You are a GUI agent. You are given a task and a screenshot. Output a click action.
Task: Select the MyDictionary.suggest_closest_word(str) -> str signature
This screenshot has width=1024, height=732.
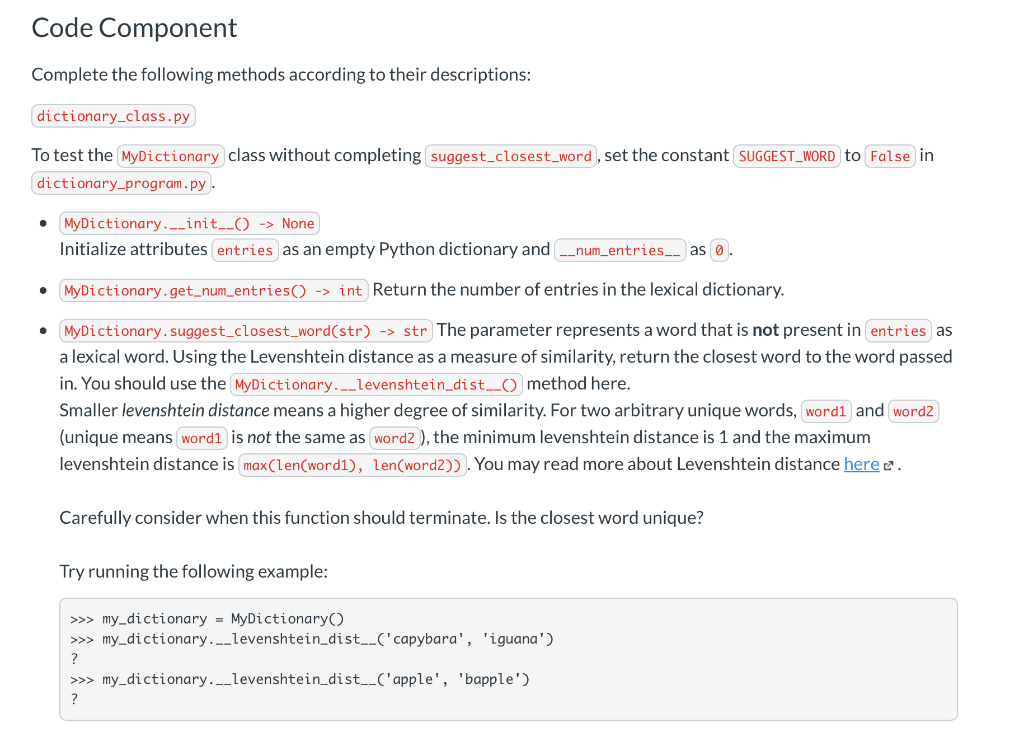coord(247,330)
